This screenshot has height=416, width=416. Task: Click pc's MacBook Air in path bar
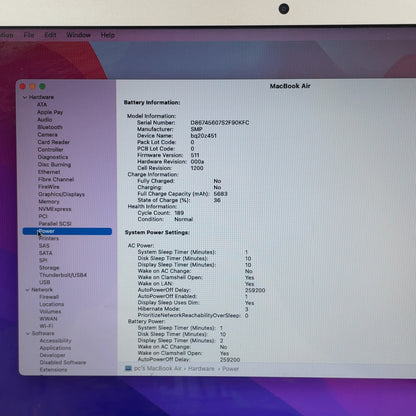click(x=158, y=368)
